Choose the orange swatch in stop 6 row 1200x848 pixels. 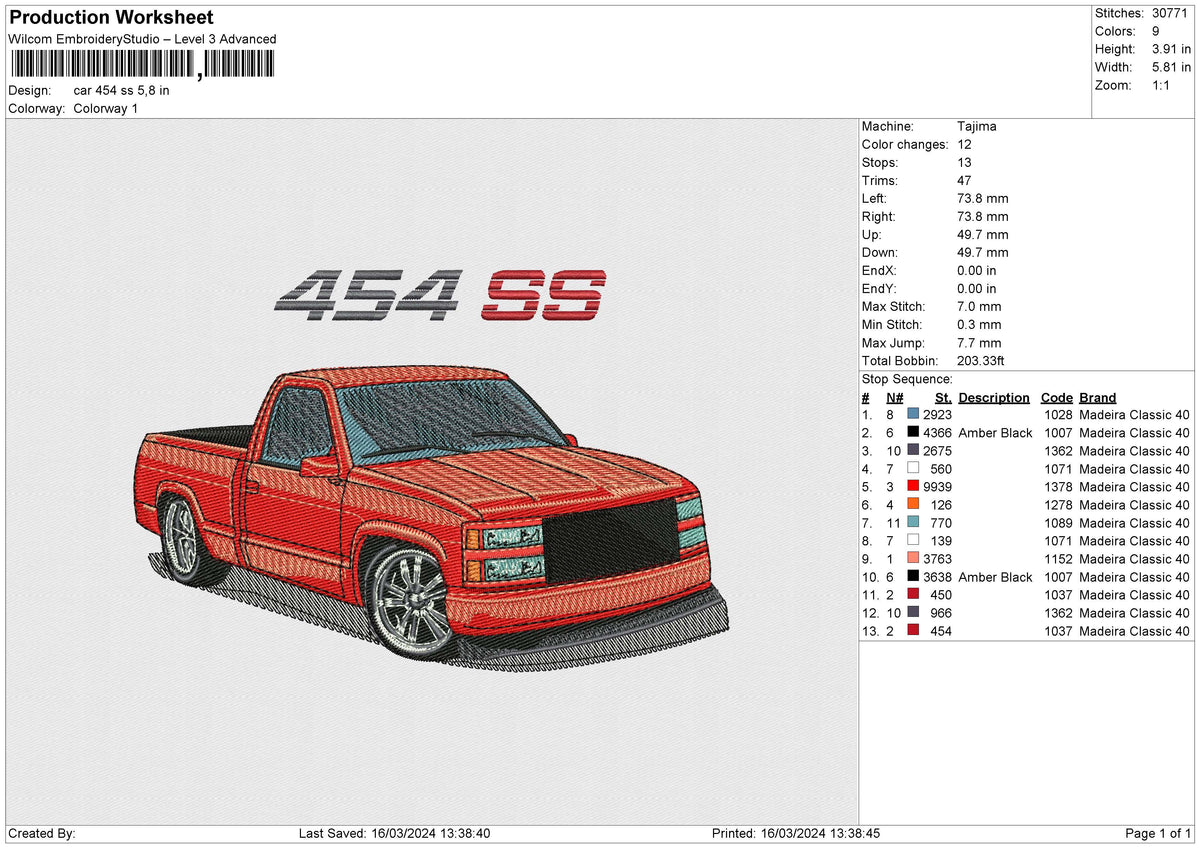tap(913, 503)
